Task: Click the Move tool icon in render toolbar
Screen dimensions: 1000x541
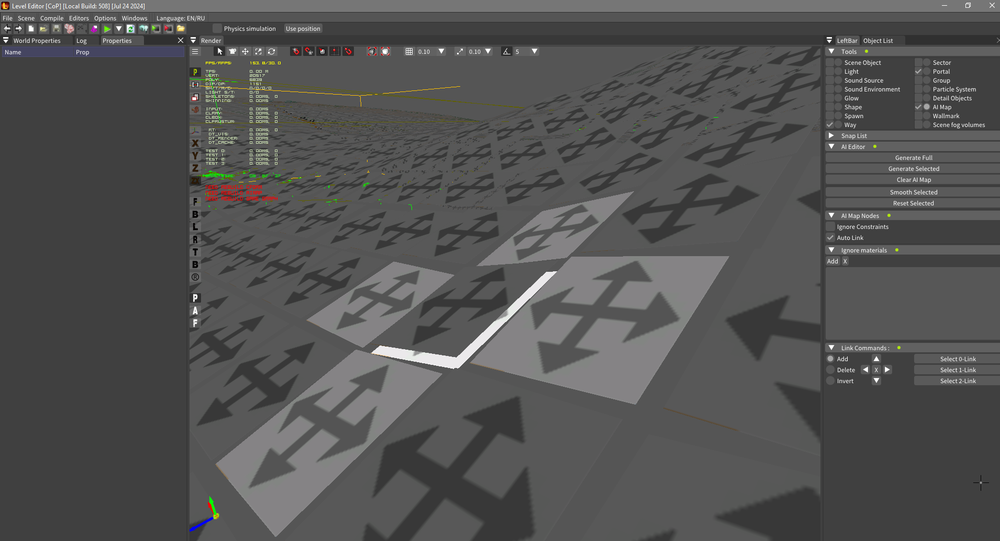Action: pyautogui.click(x=245, y=51)
